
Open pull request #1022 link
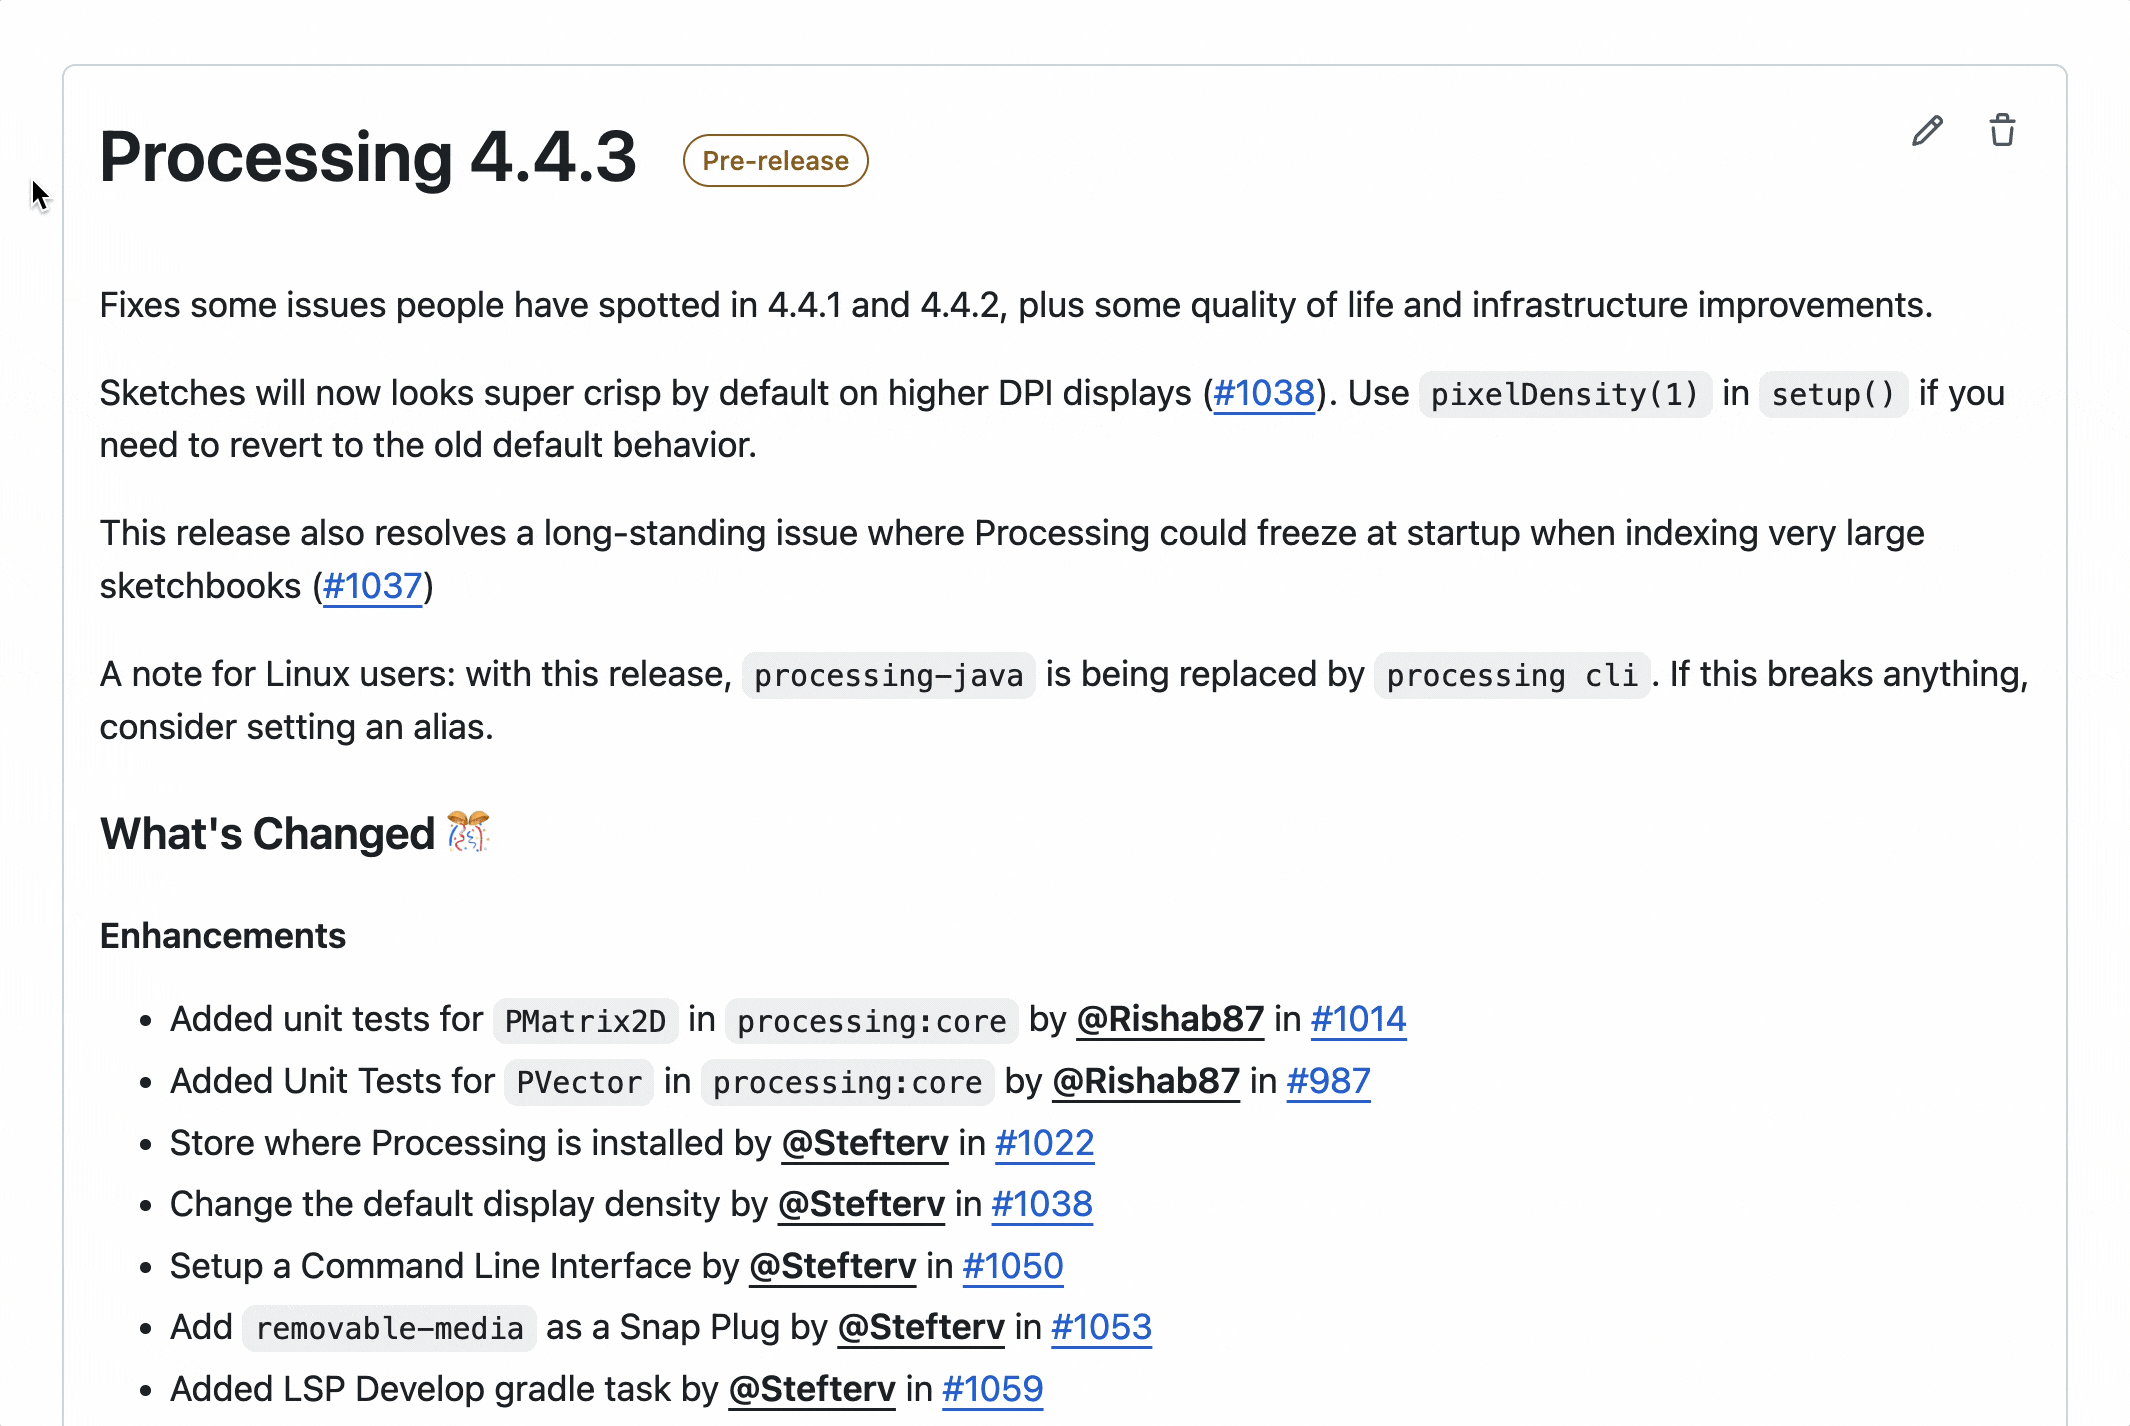coord(1044,1143)
